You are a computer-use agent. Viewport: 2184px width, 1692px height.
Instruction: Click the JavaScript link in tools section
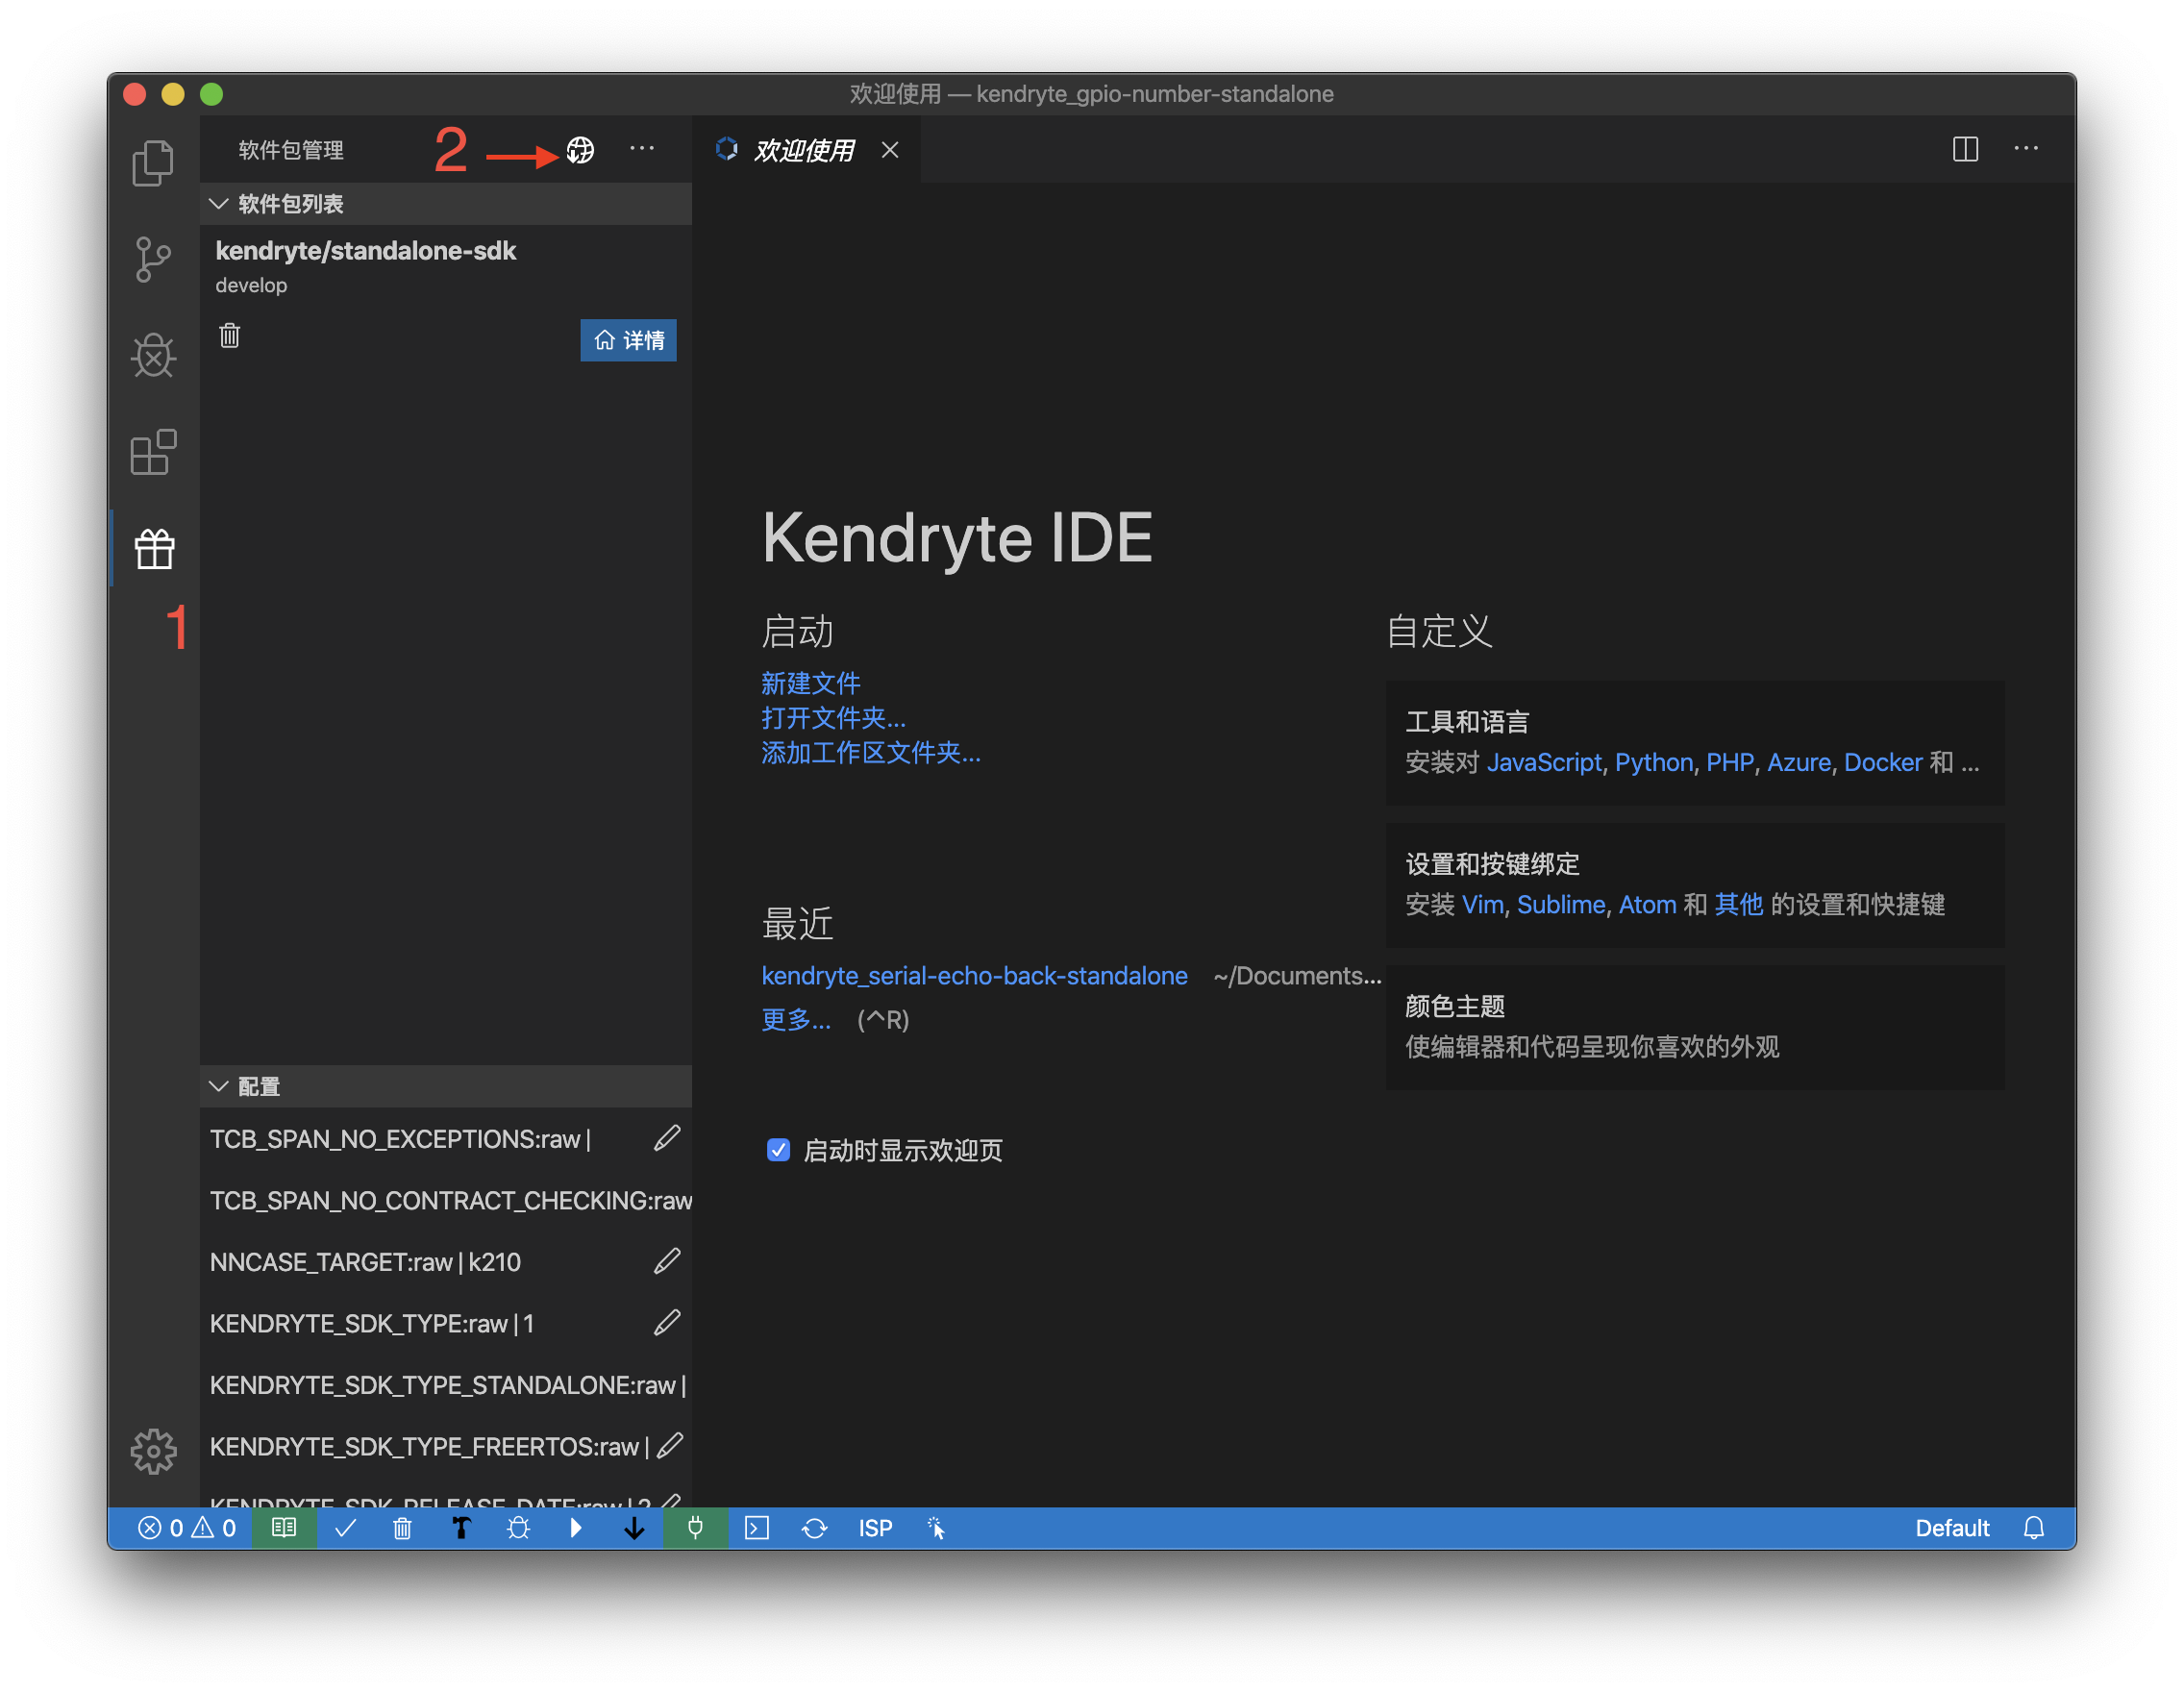[1544, 762]
